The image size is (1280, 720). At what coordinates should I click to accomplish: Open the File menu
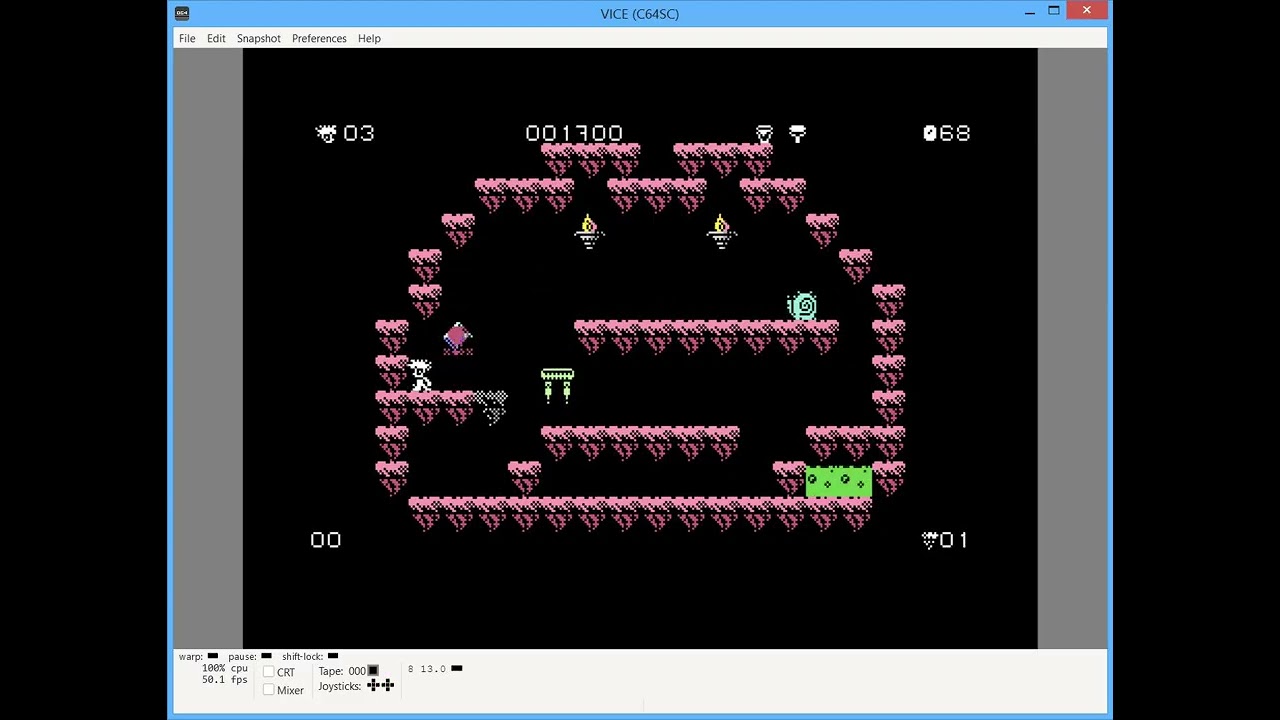187,38
